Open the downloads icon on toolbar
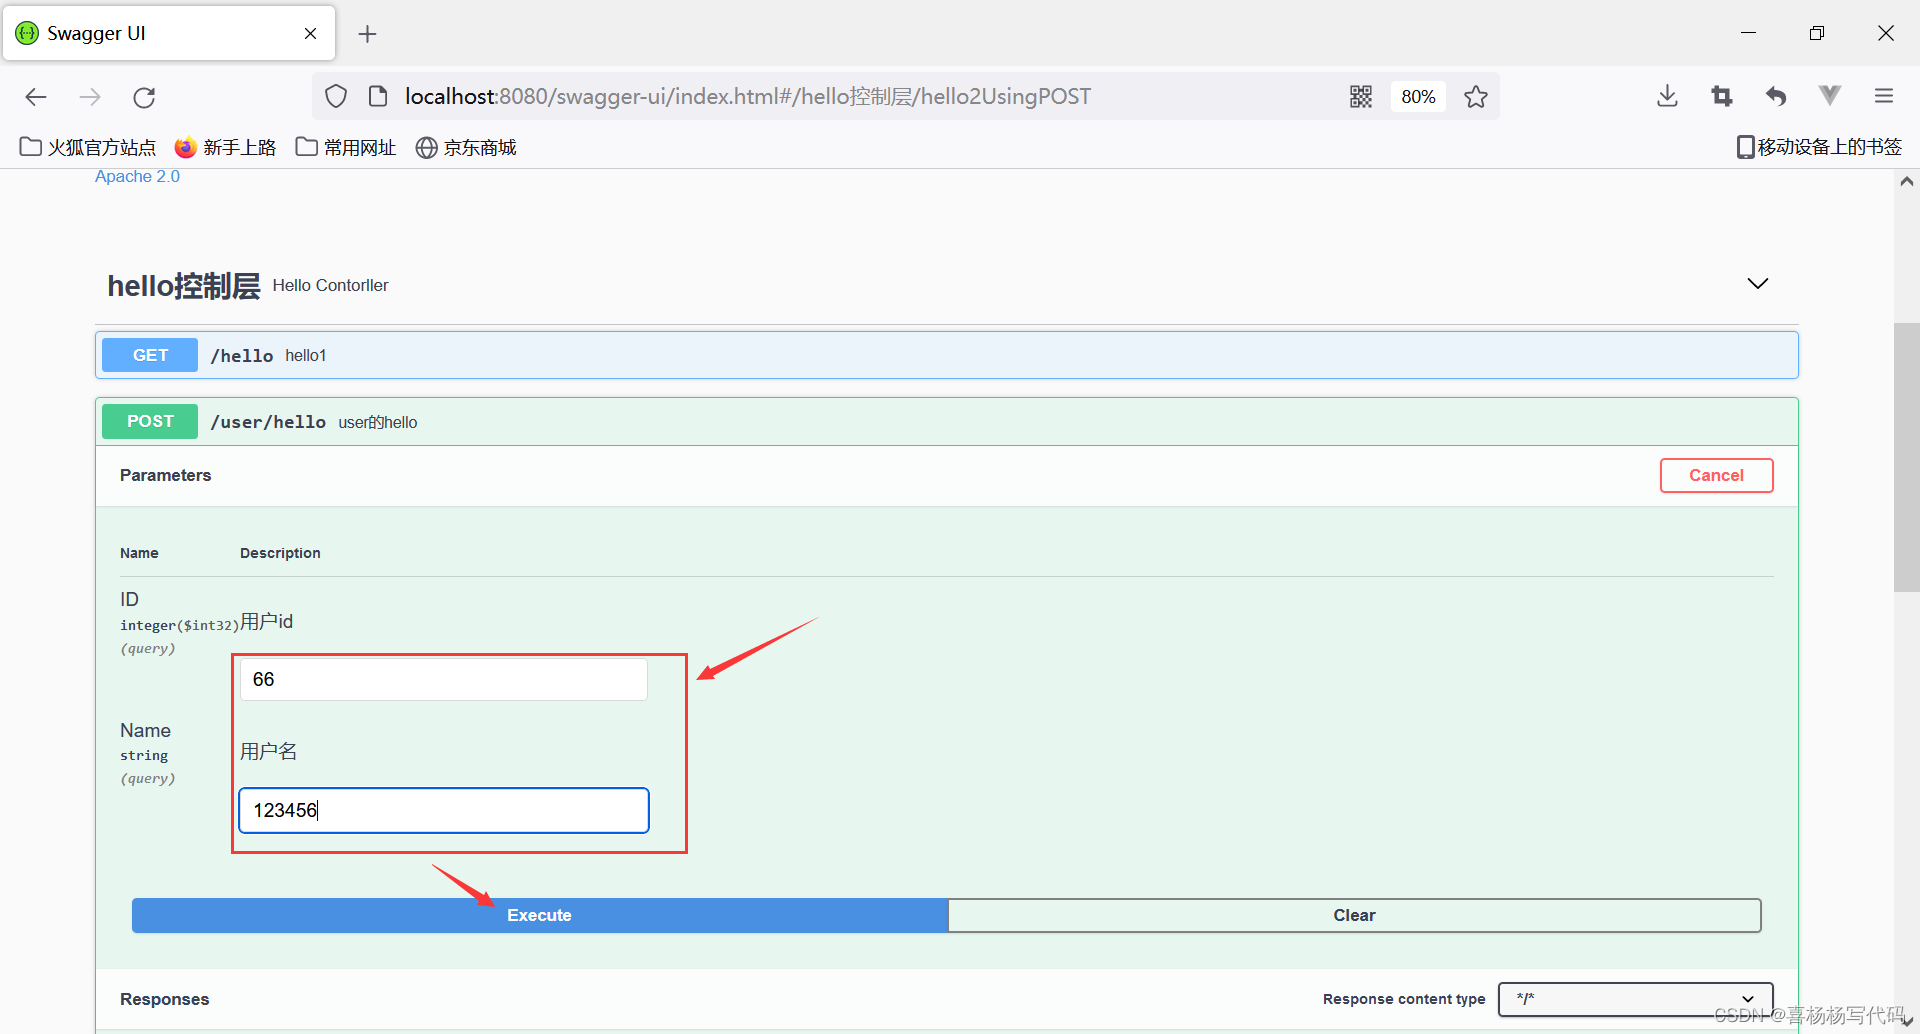The height and width of the screenshot is (1034, 1920). (1666, 96)
